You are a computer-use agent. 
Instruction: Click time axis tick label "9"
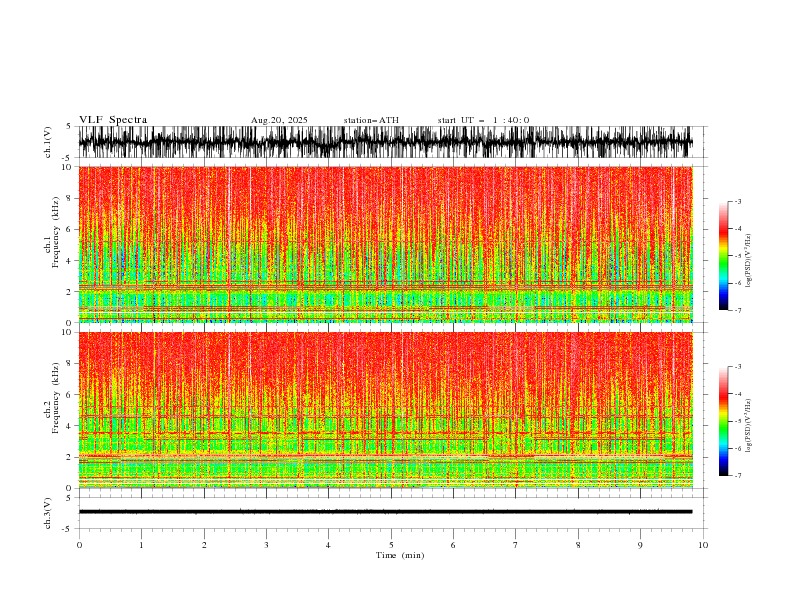[640, 545]
